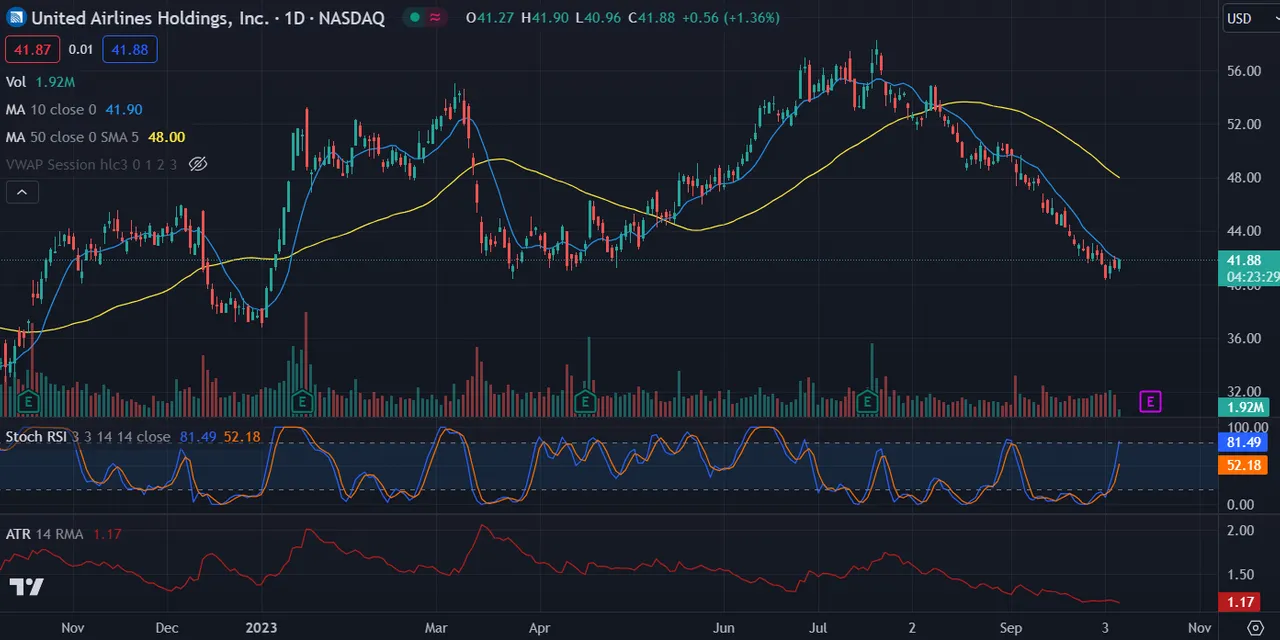This screenshot has height=640, width=1280.
Task: Open the purple upcoming earnings E marker
Action: [1150, 402]
